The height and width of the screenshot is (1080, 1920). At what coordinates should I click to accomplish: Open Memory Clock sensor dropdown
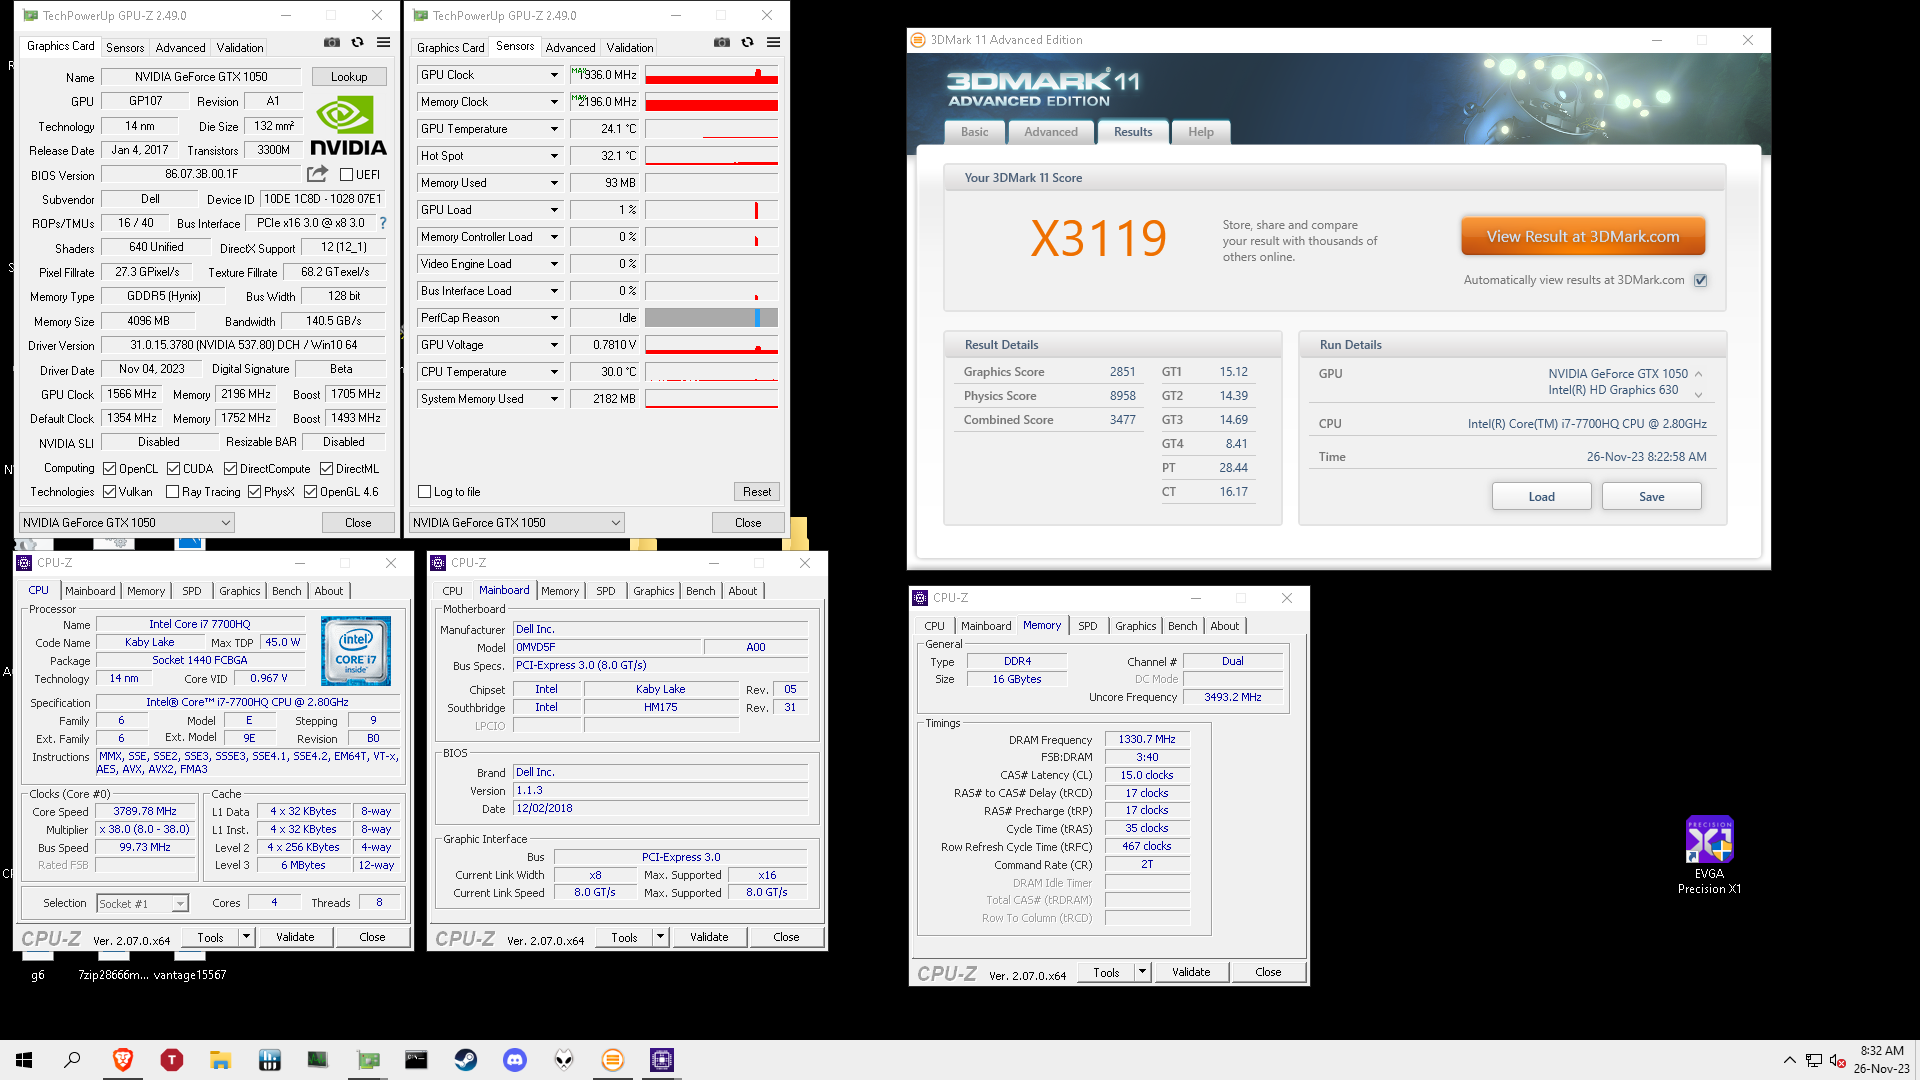click(x=554, y=102)
